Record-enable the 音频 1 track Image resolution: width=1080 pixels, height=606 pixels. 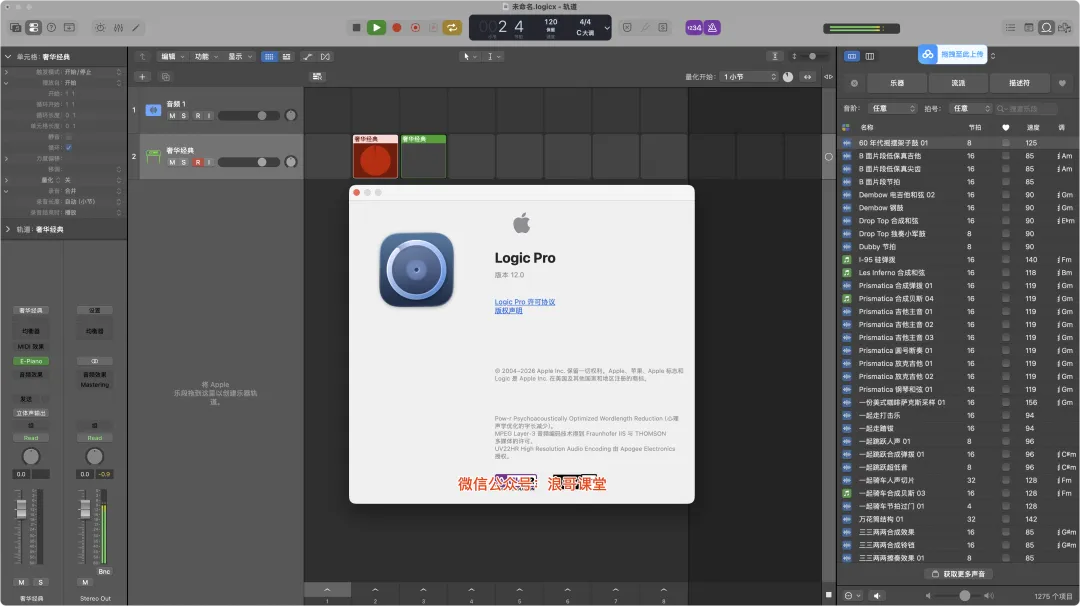point(198,116)
